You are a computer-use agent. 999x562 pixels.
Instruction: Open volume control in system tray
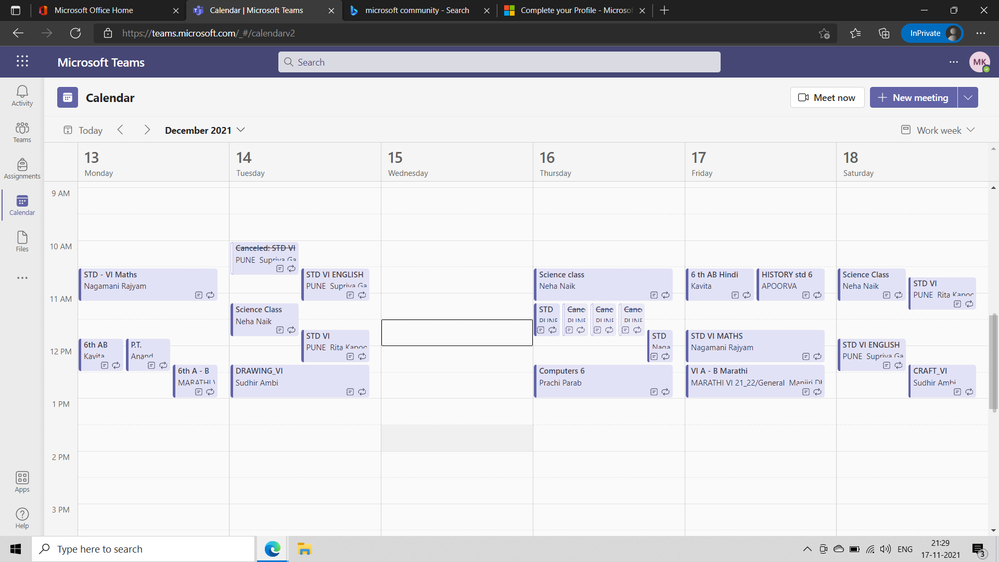click(x=885, y=549)
